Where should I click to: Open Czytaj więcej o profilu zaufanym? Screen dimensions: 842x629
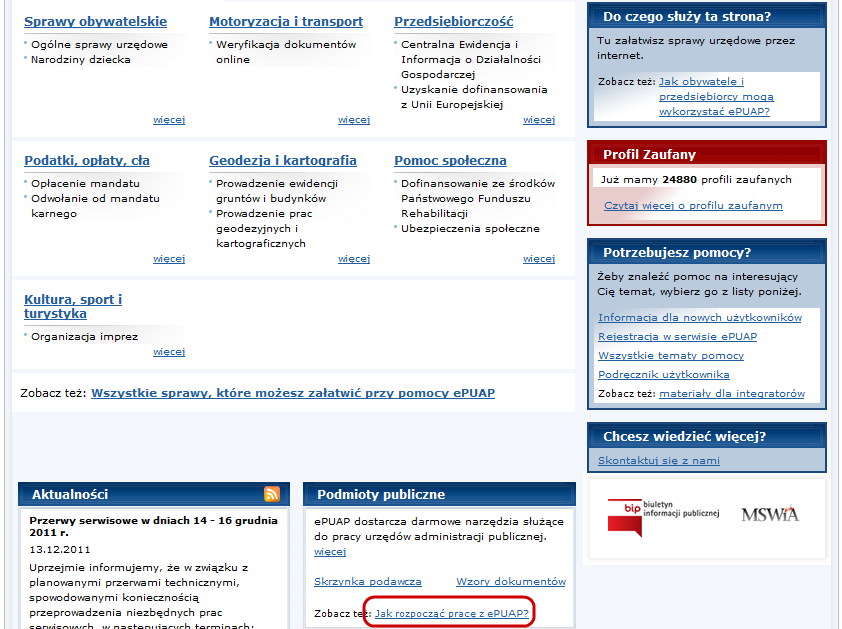[693, 205]
